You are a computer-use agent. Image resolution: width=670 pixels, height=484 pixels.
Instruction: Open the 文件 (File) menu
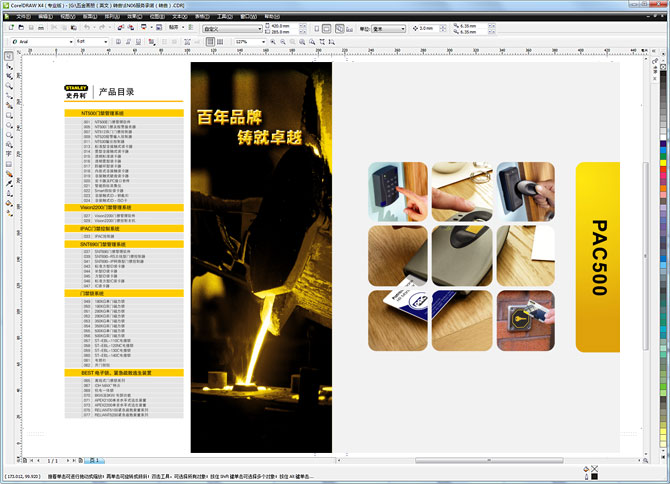click(x=23, y=17)
